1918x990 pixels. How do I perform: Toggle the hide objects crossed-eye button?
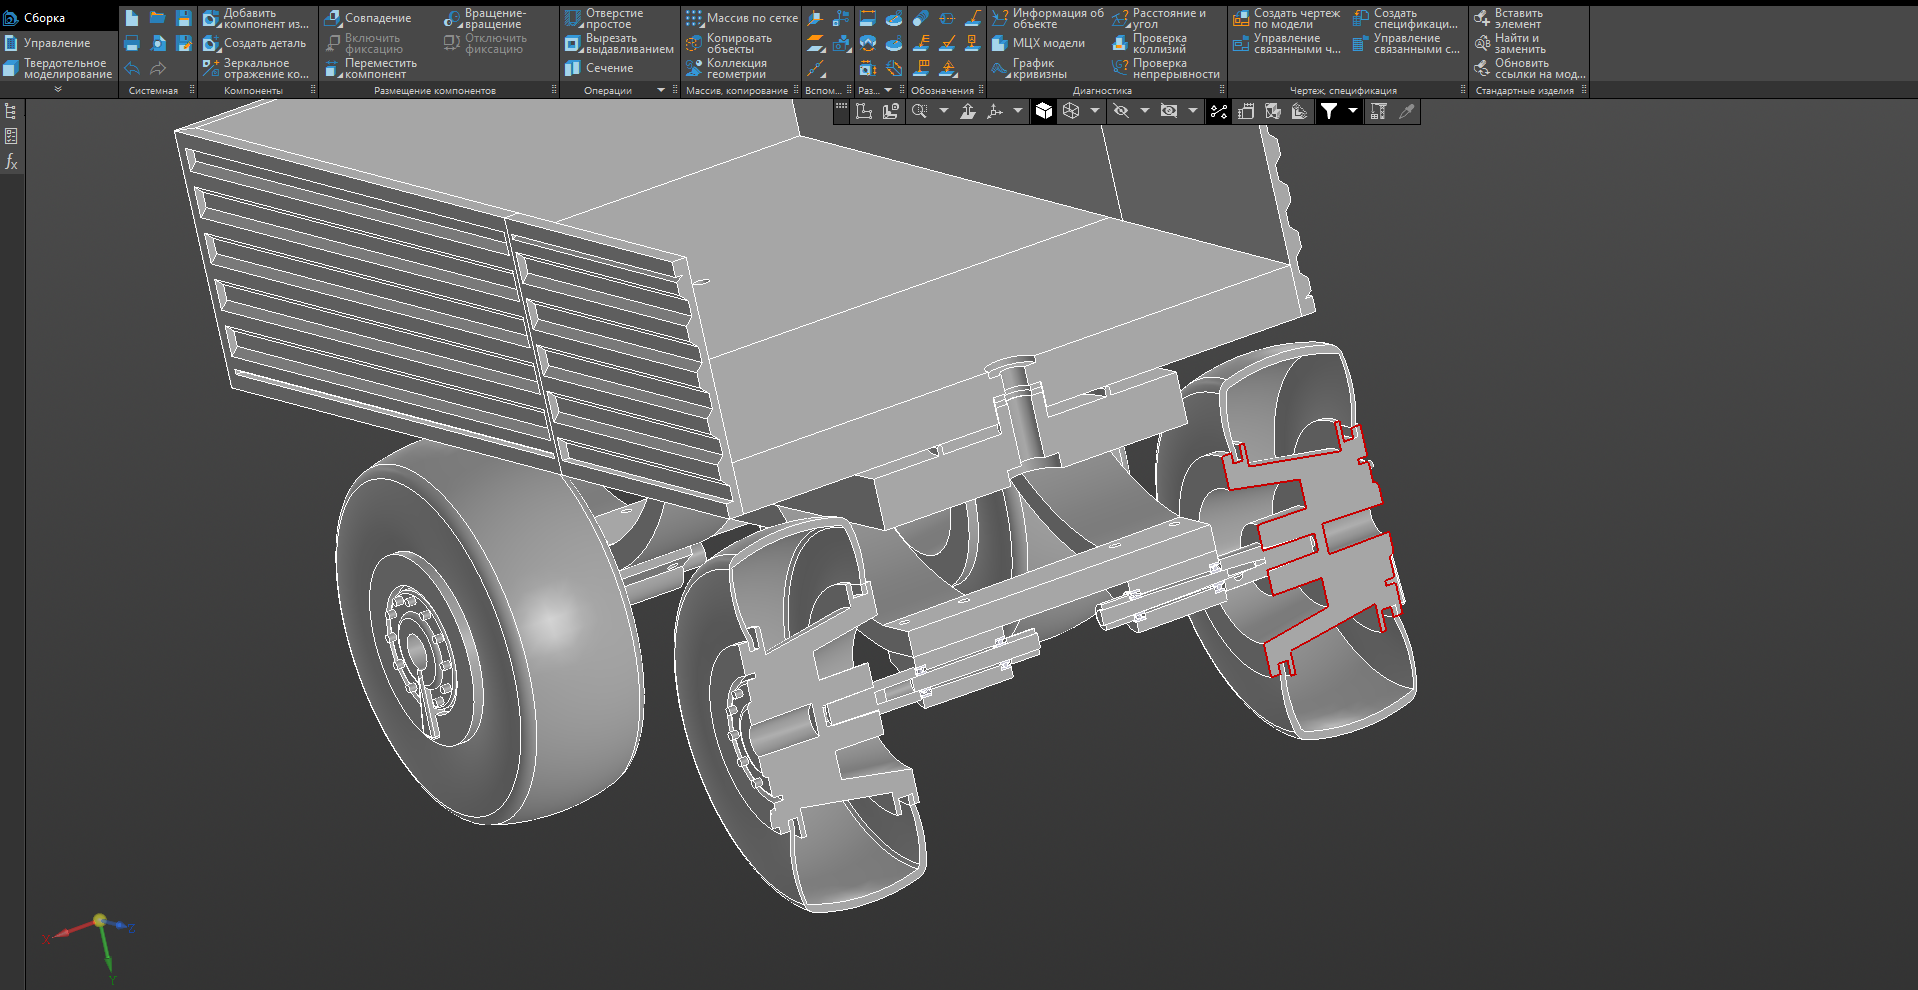click(1121, 111)
